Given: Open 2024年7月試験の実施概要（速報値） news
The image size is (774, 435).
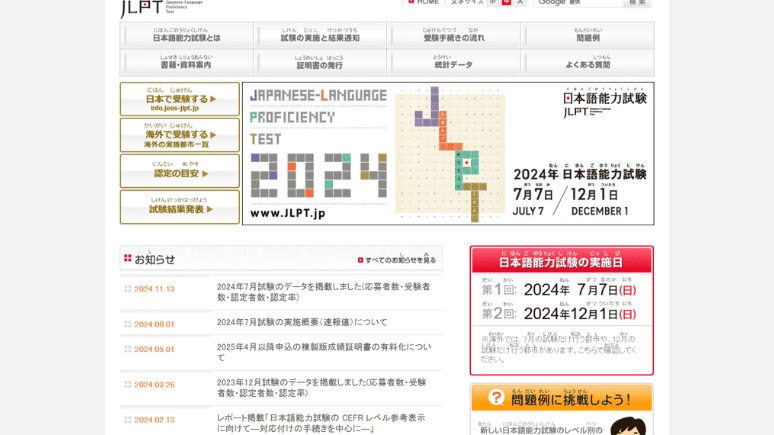Looking at the screenshot, I should pos(302,322).
